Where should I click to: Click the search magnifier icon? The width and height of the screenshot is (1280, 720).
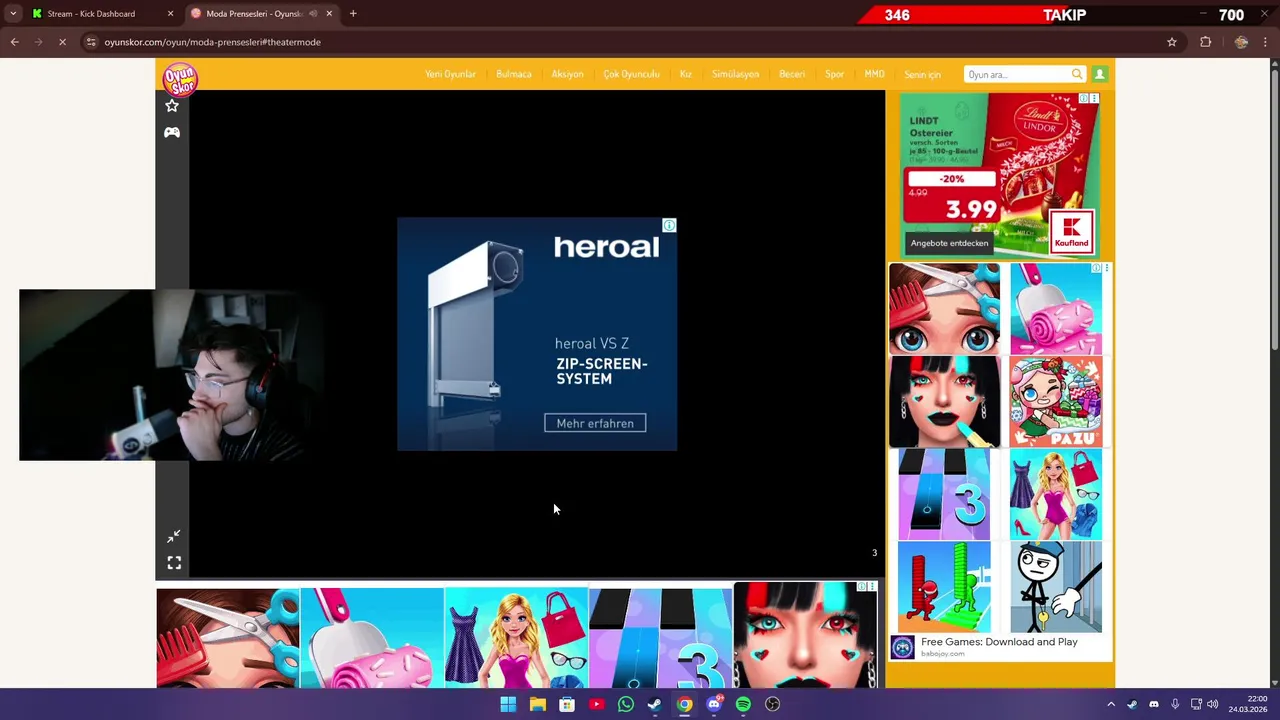1076,74
